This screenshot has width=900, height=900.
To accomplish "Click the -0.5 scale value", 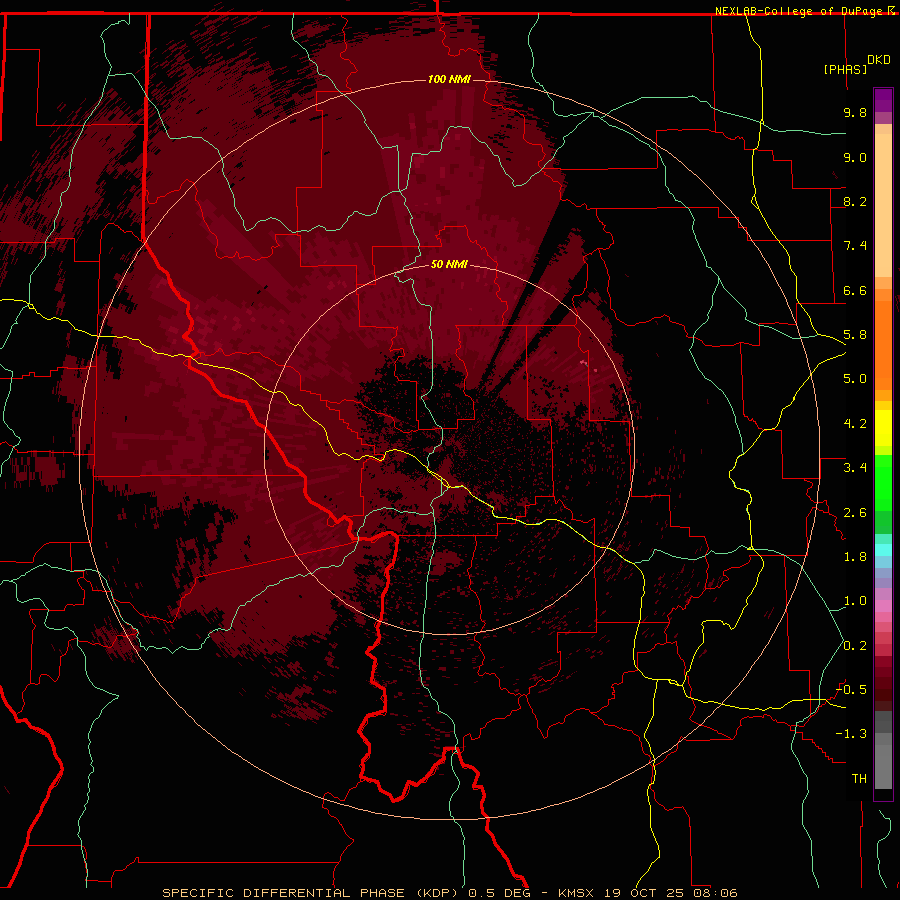I will [x=851, y=690].
